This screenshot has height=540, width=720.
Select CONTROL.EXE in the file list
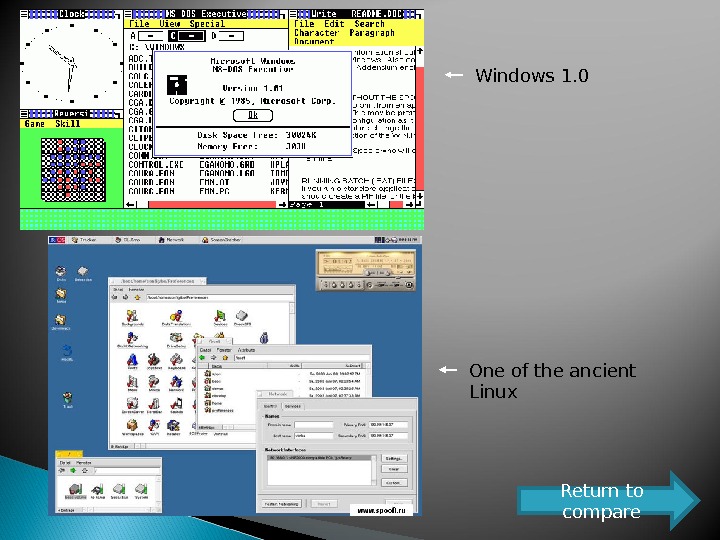[156, 164]
